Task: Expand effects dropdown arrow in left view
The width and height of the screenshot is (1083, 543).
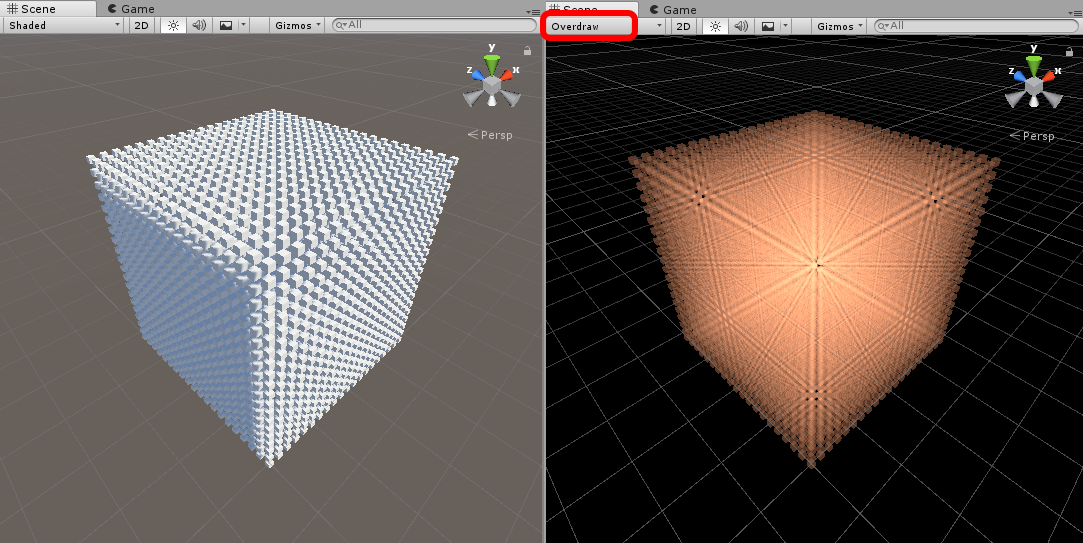Action: [243, 25]
